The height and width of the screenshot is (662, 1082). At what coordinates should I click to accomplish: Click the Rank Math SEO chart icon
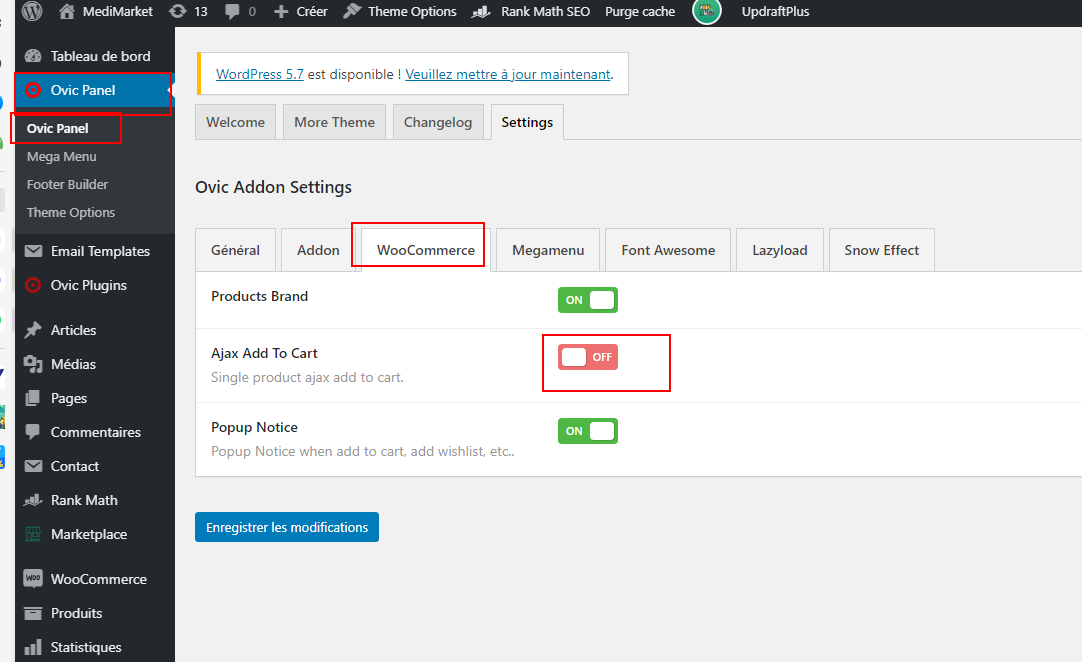[481, 12]
